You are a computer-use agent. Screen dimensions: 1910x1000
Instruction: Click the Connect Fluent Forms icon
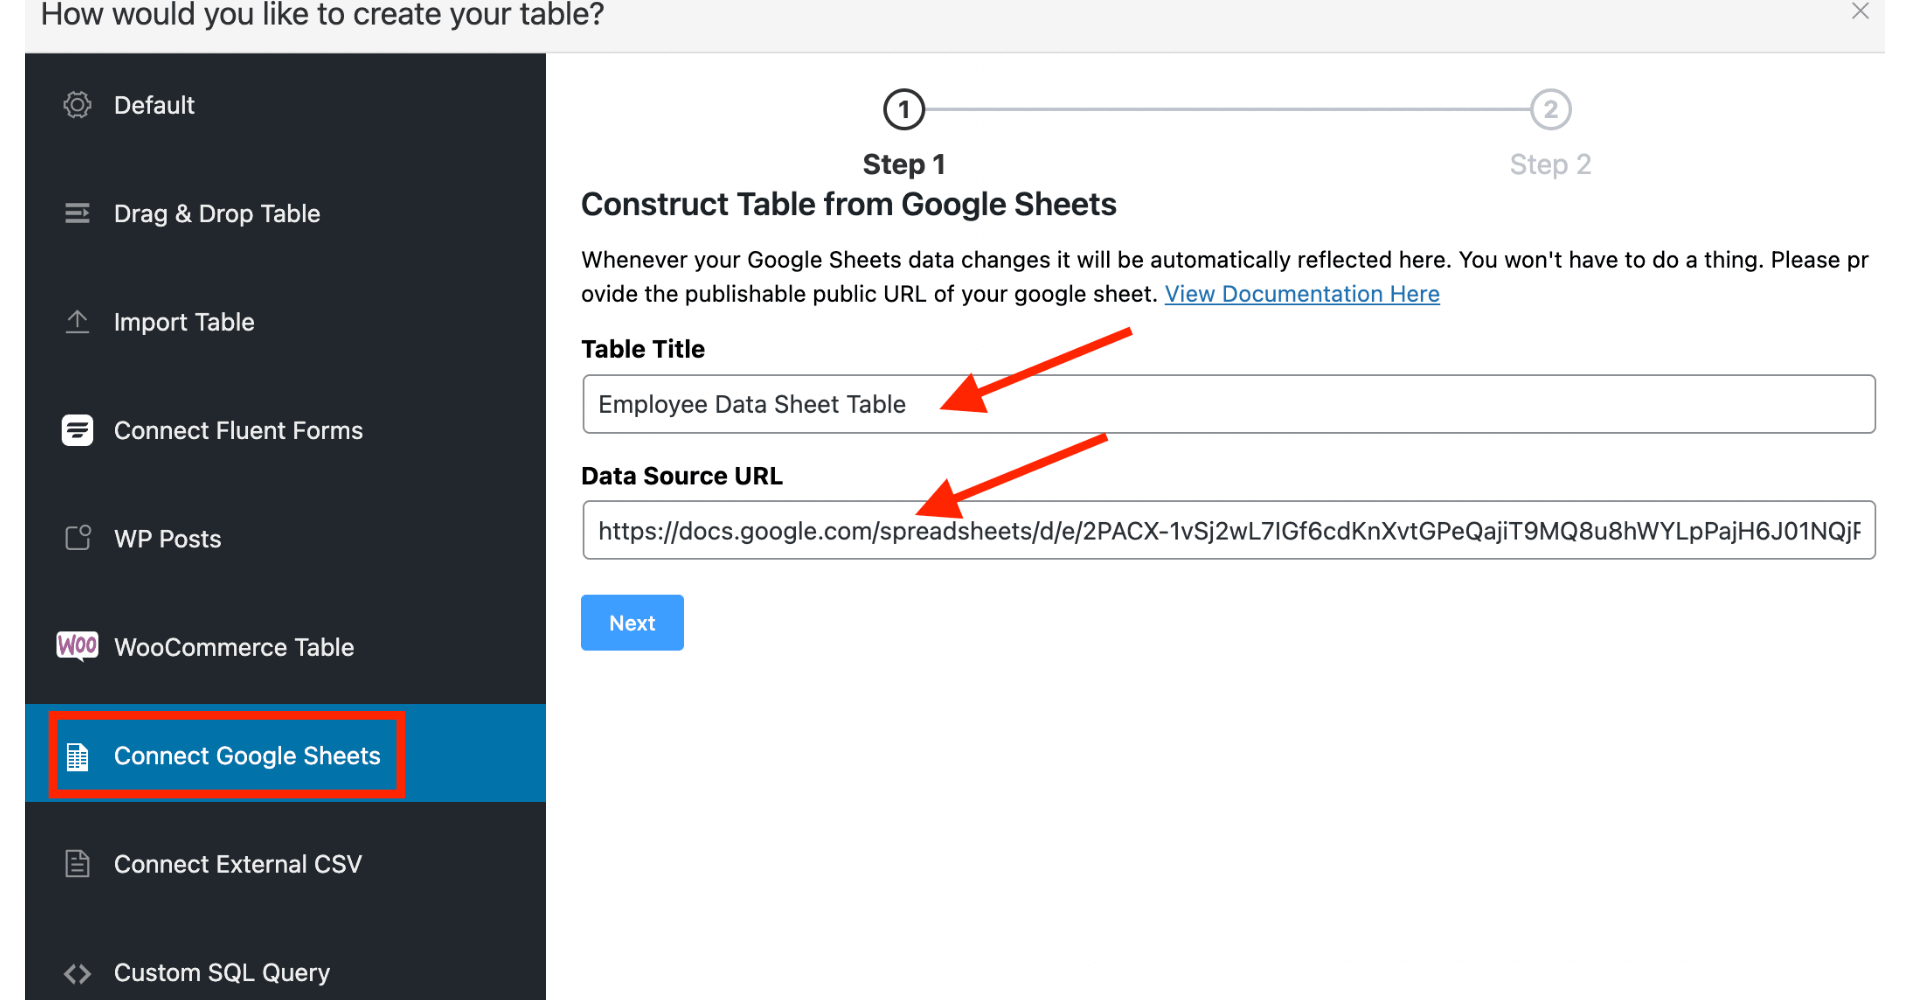[x=78, y=429]
